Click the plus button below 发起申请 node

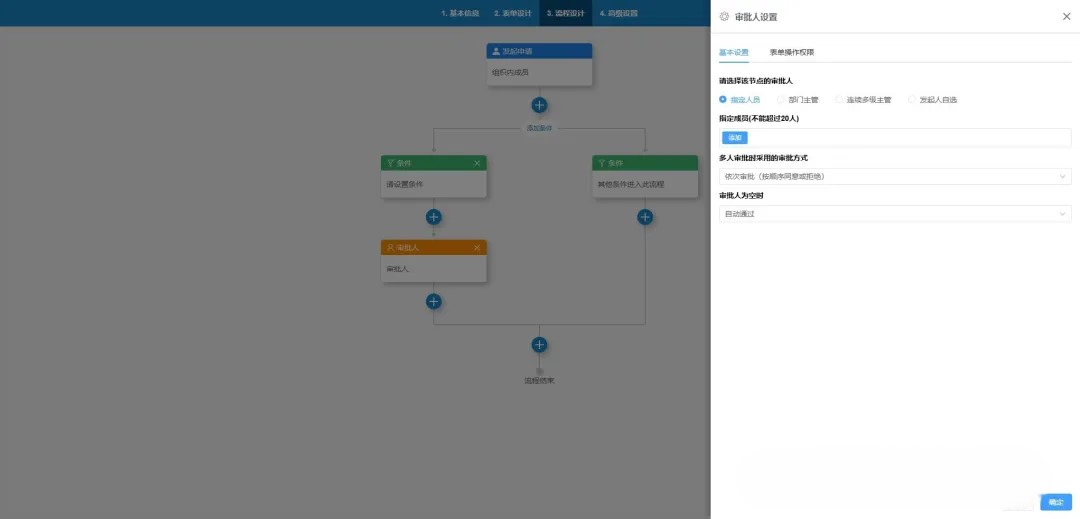539,105
